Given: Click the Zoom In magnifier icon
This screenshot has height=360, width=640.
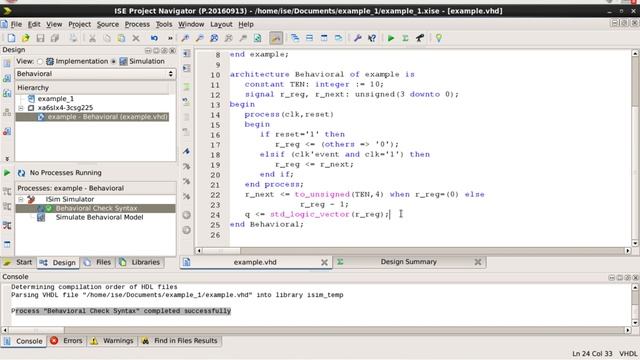Looking at the screenshot, I should (x=185, y=38).
